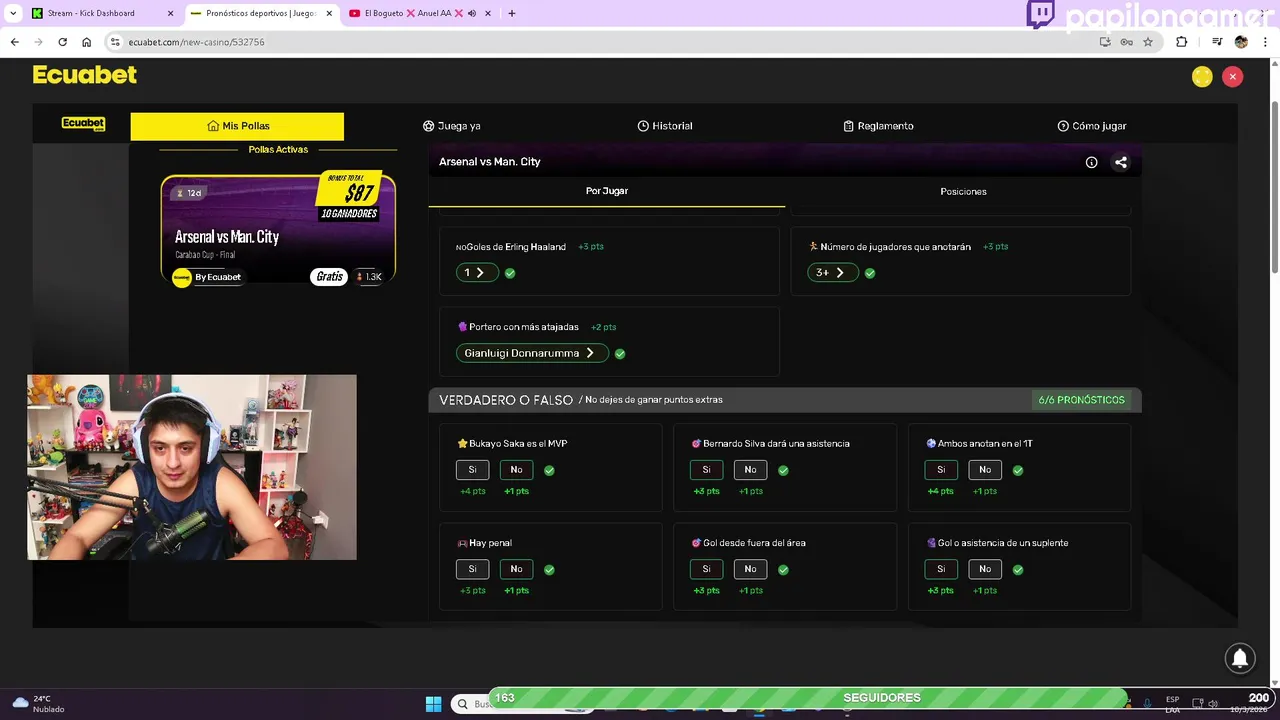Viewport: 1280px width, 720px height.
Task: Mute the El Bogueto tab audio icon
Action: [471, 13]
